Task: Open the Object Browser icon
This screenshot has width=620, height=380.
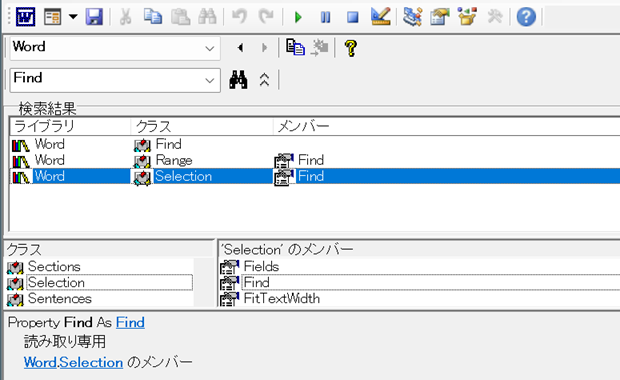Action: pyautogui.click(x=467, y=17)
